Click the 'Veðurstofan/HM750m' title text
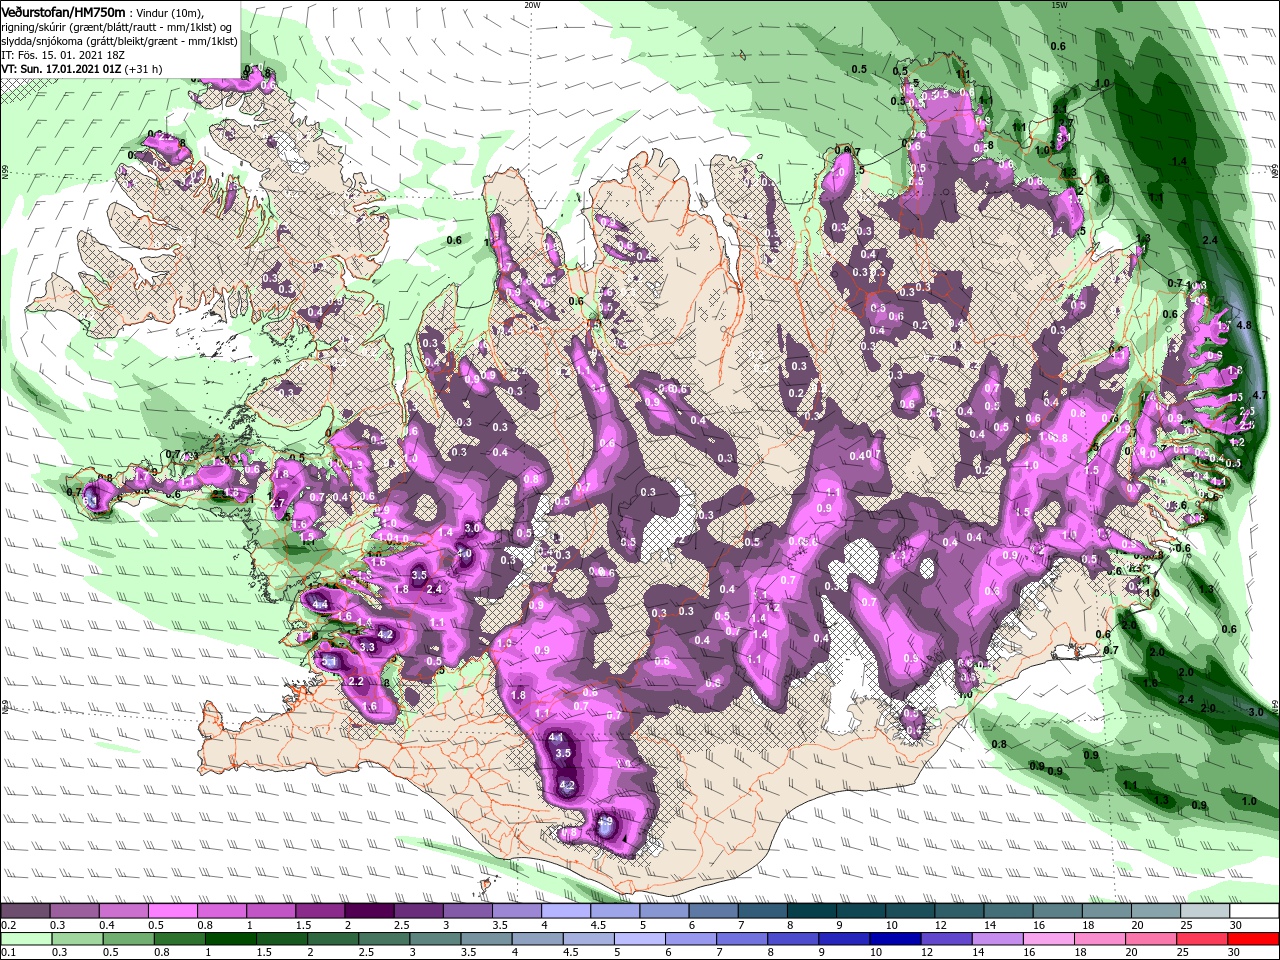 point(63,11)
